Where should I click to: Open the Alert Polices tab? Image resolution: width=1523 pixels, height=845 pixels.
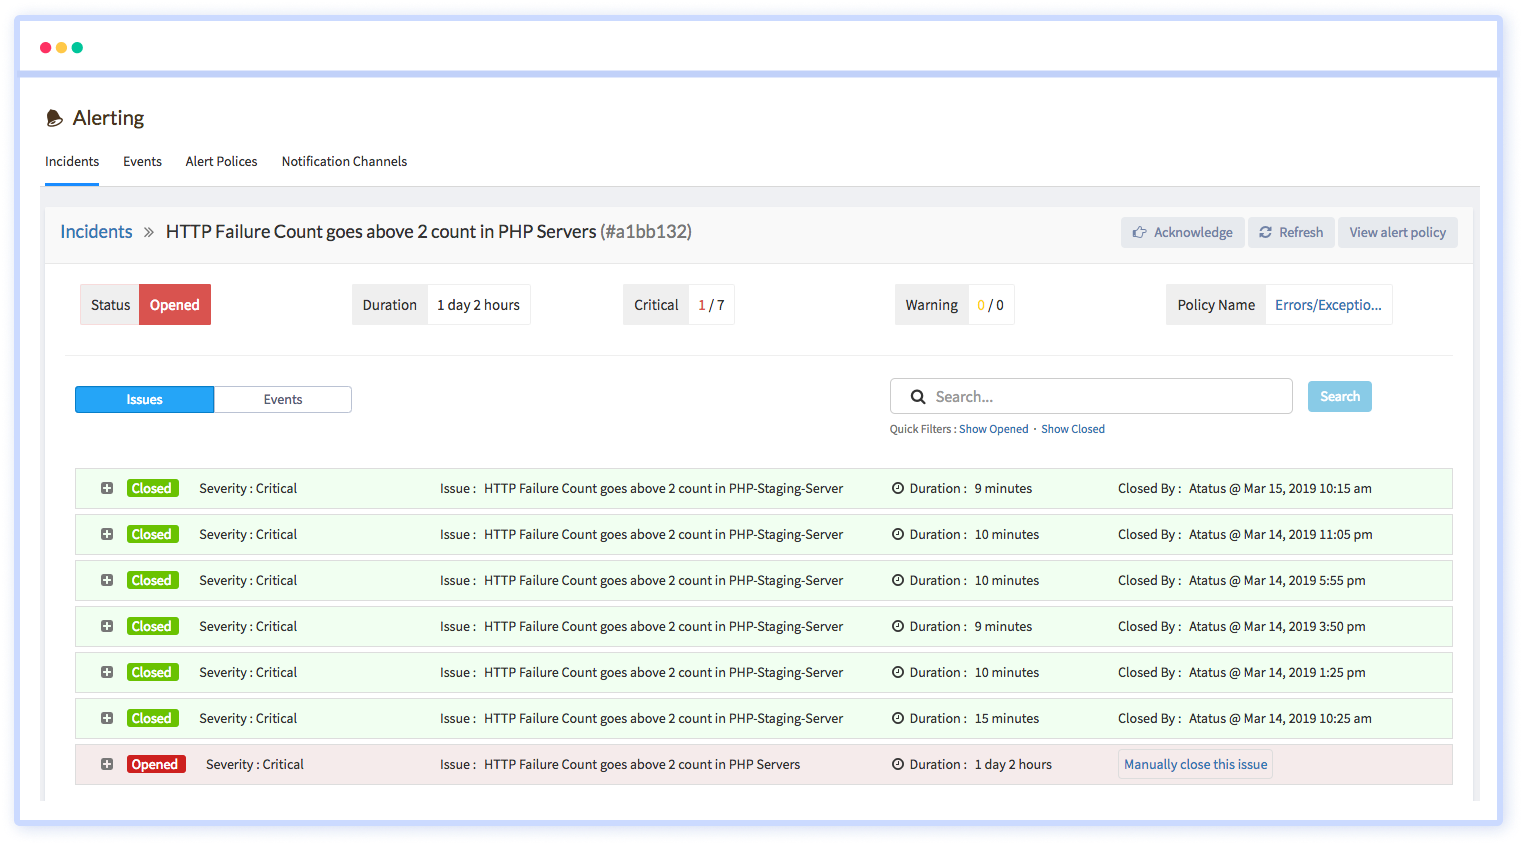(x=221, y=161)
